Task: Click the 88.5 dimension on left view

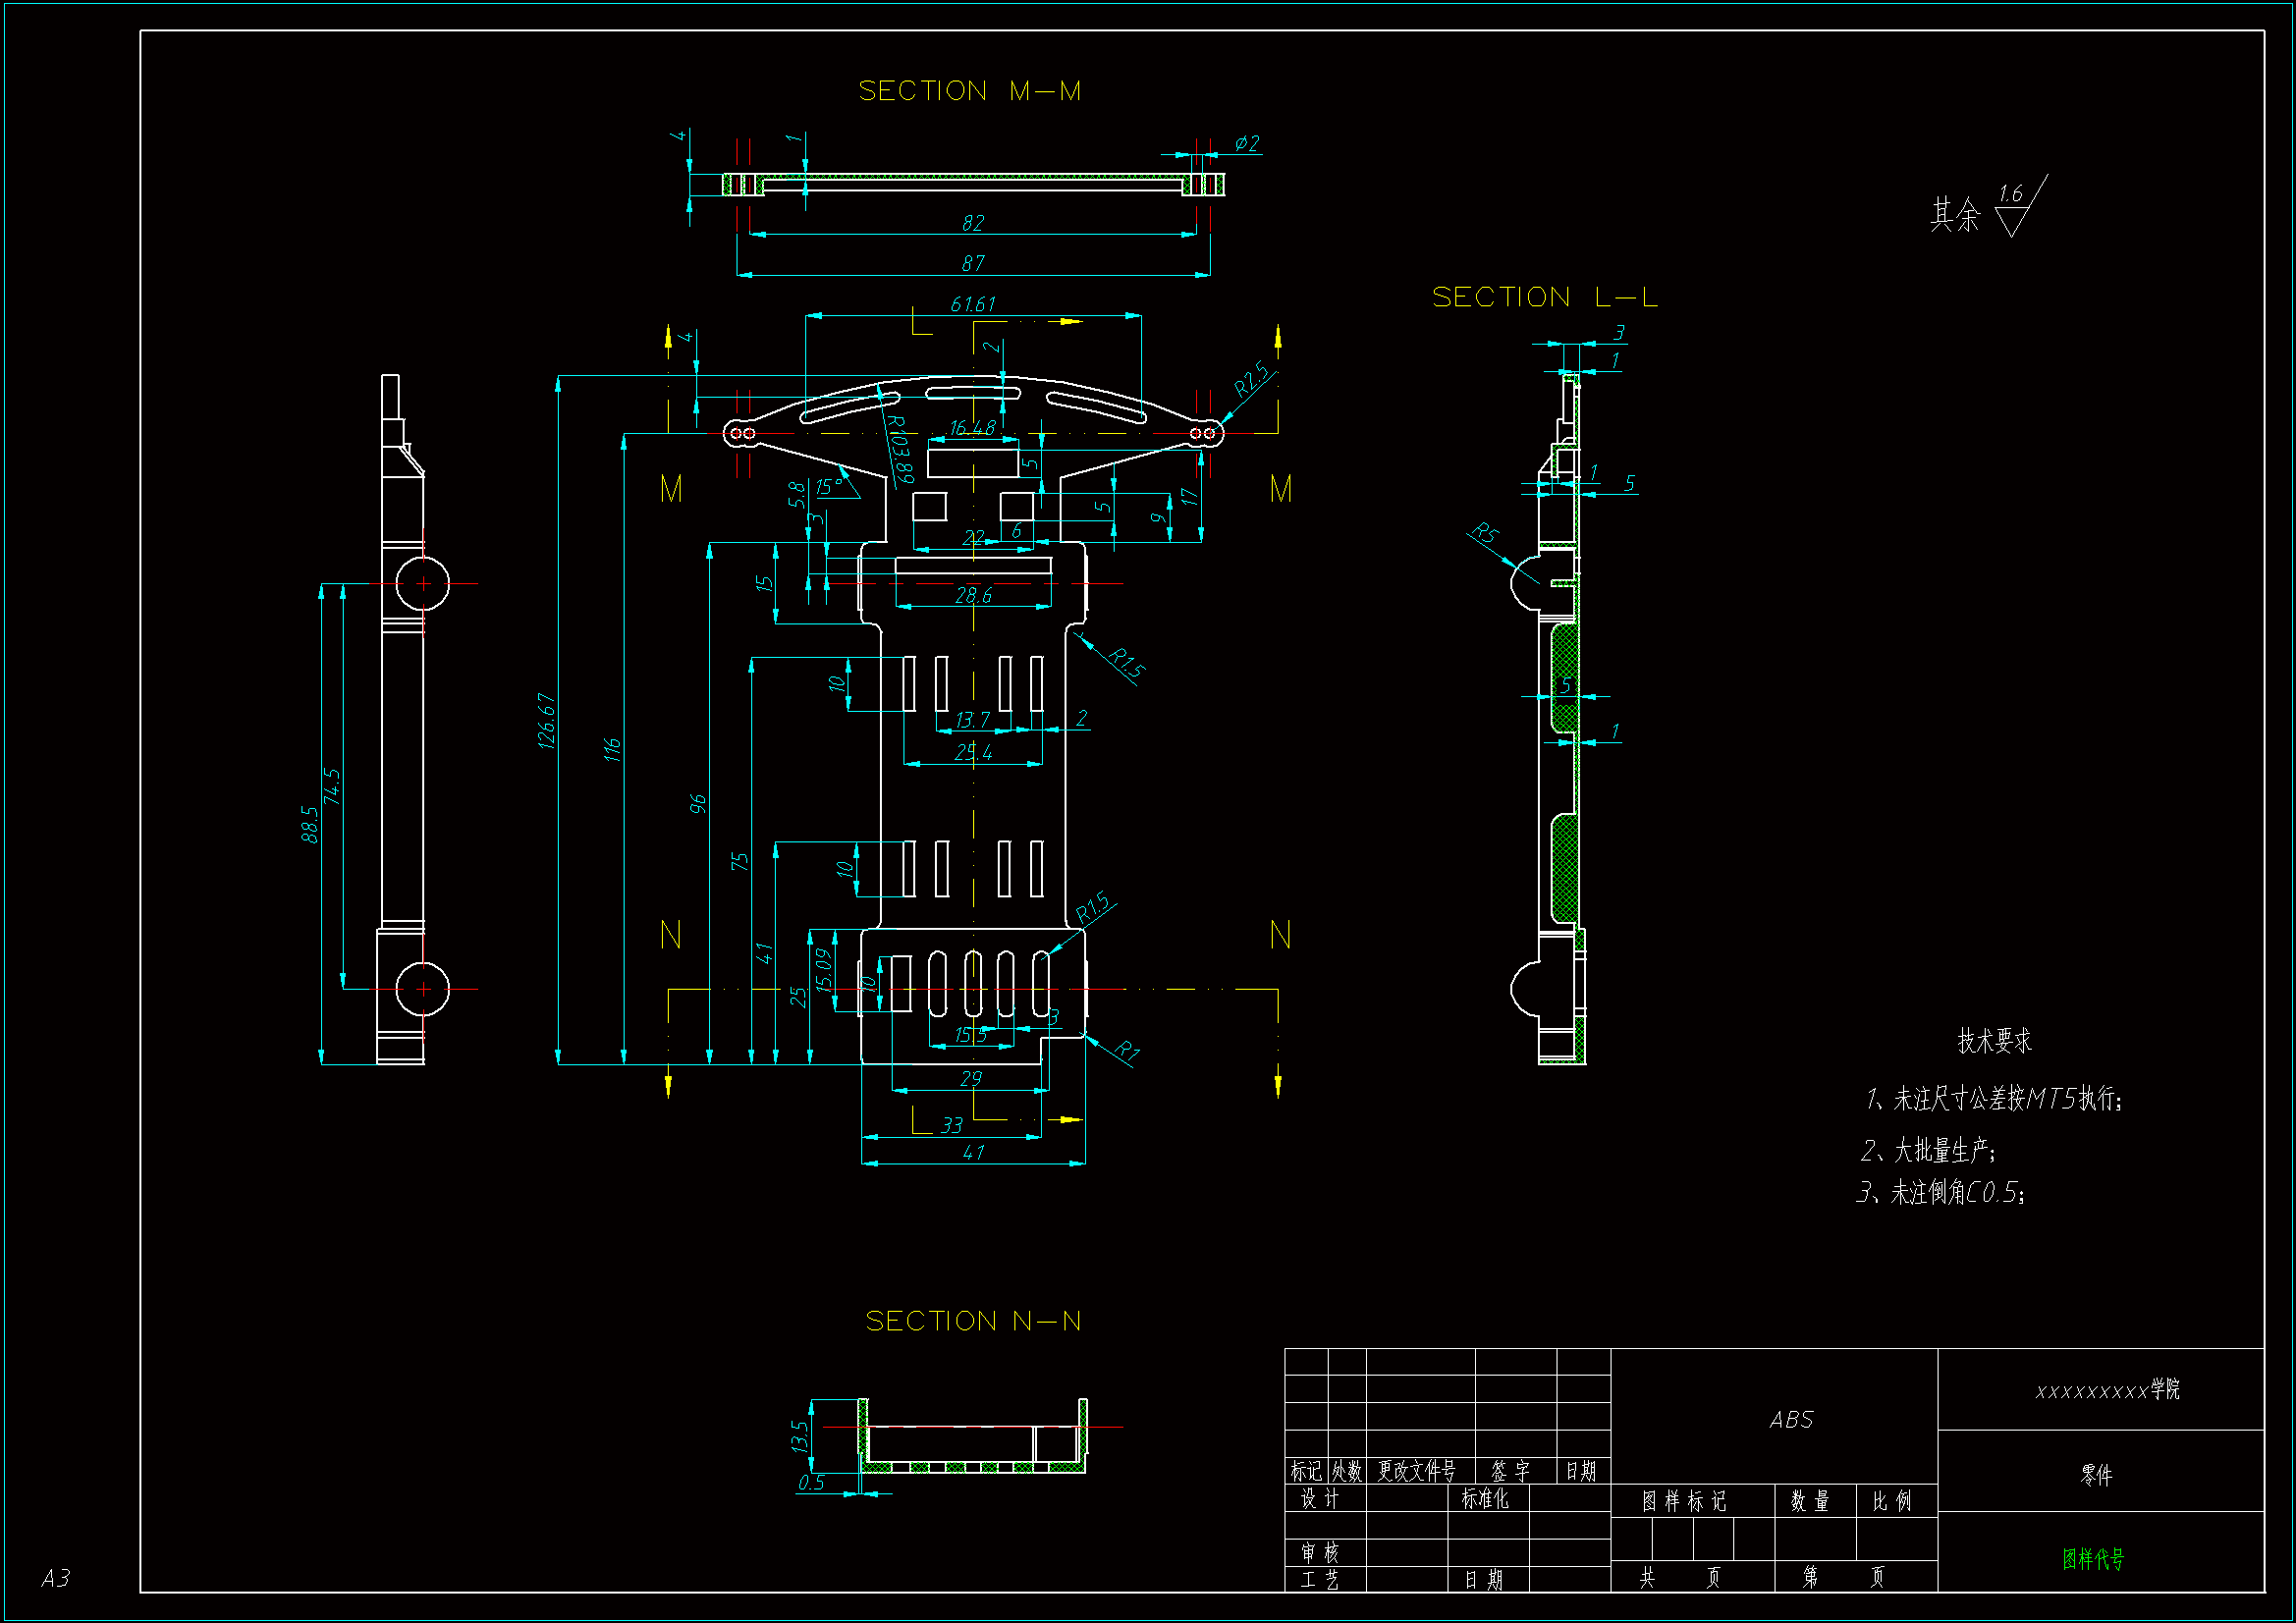Action: [310, 824]
